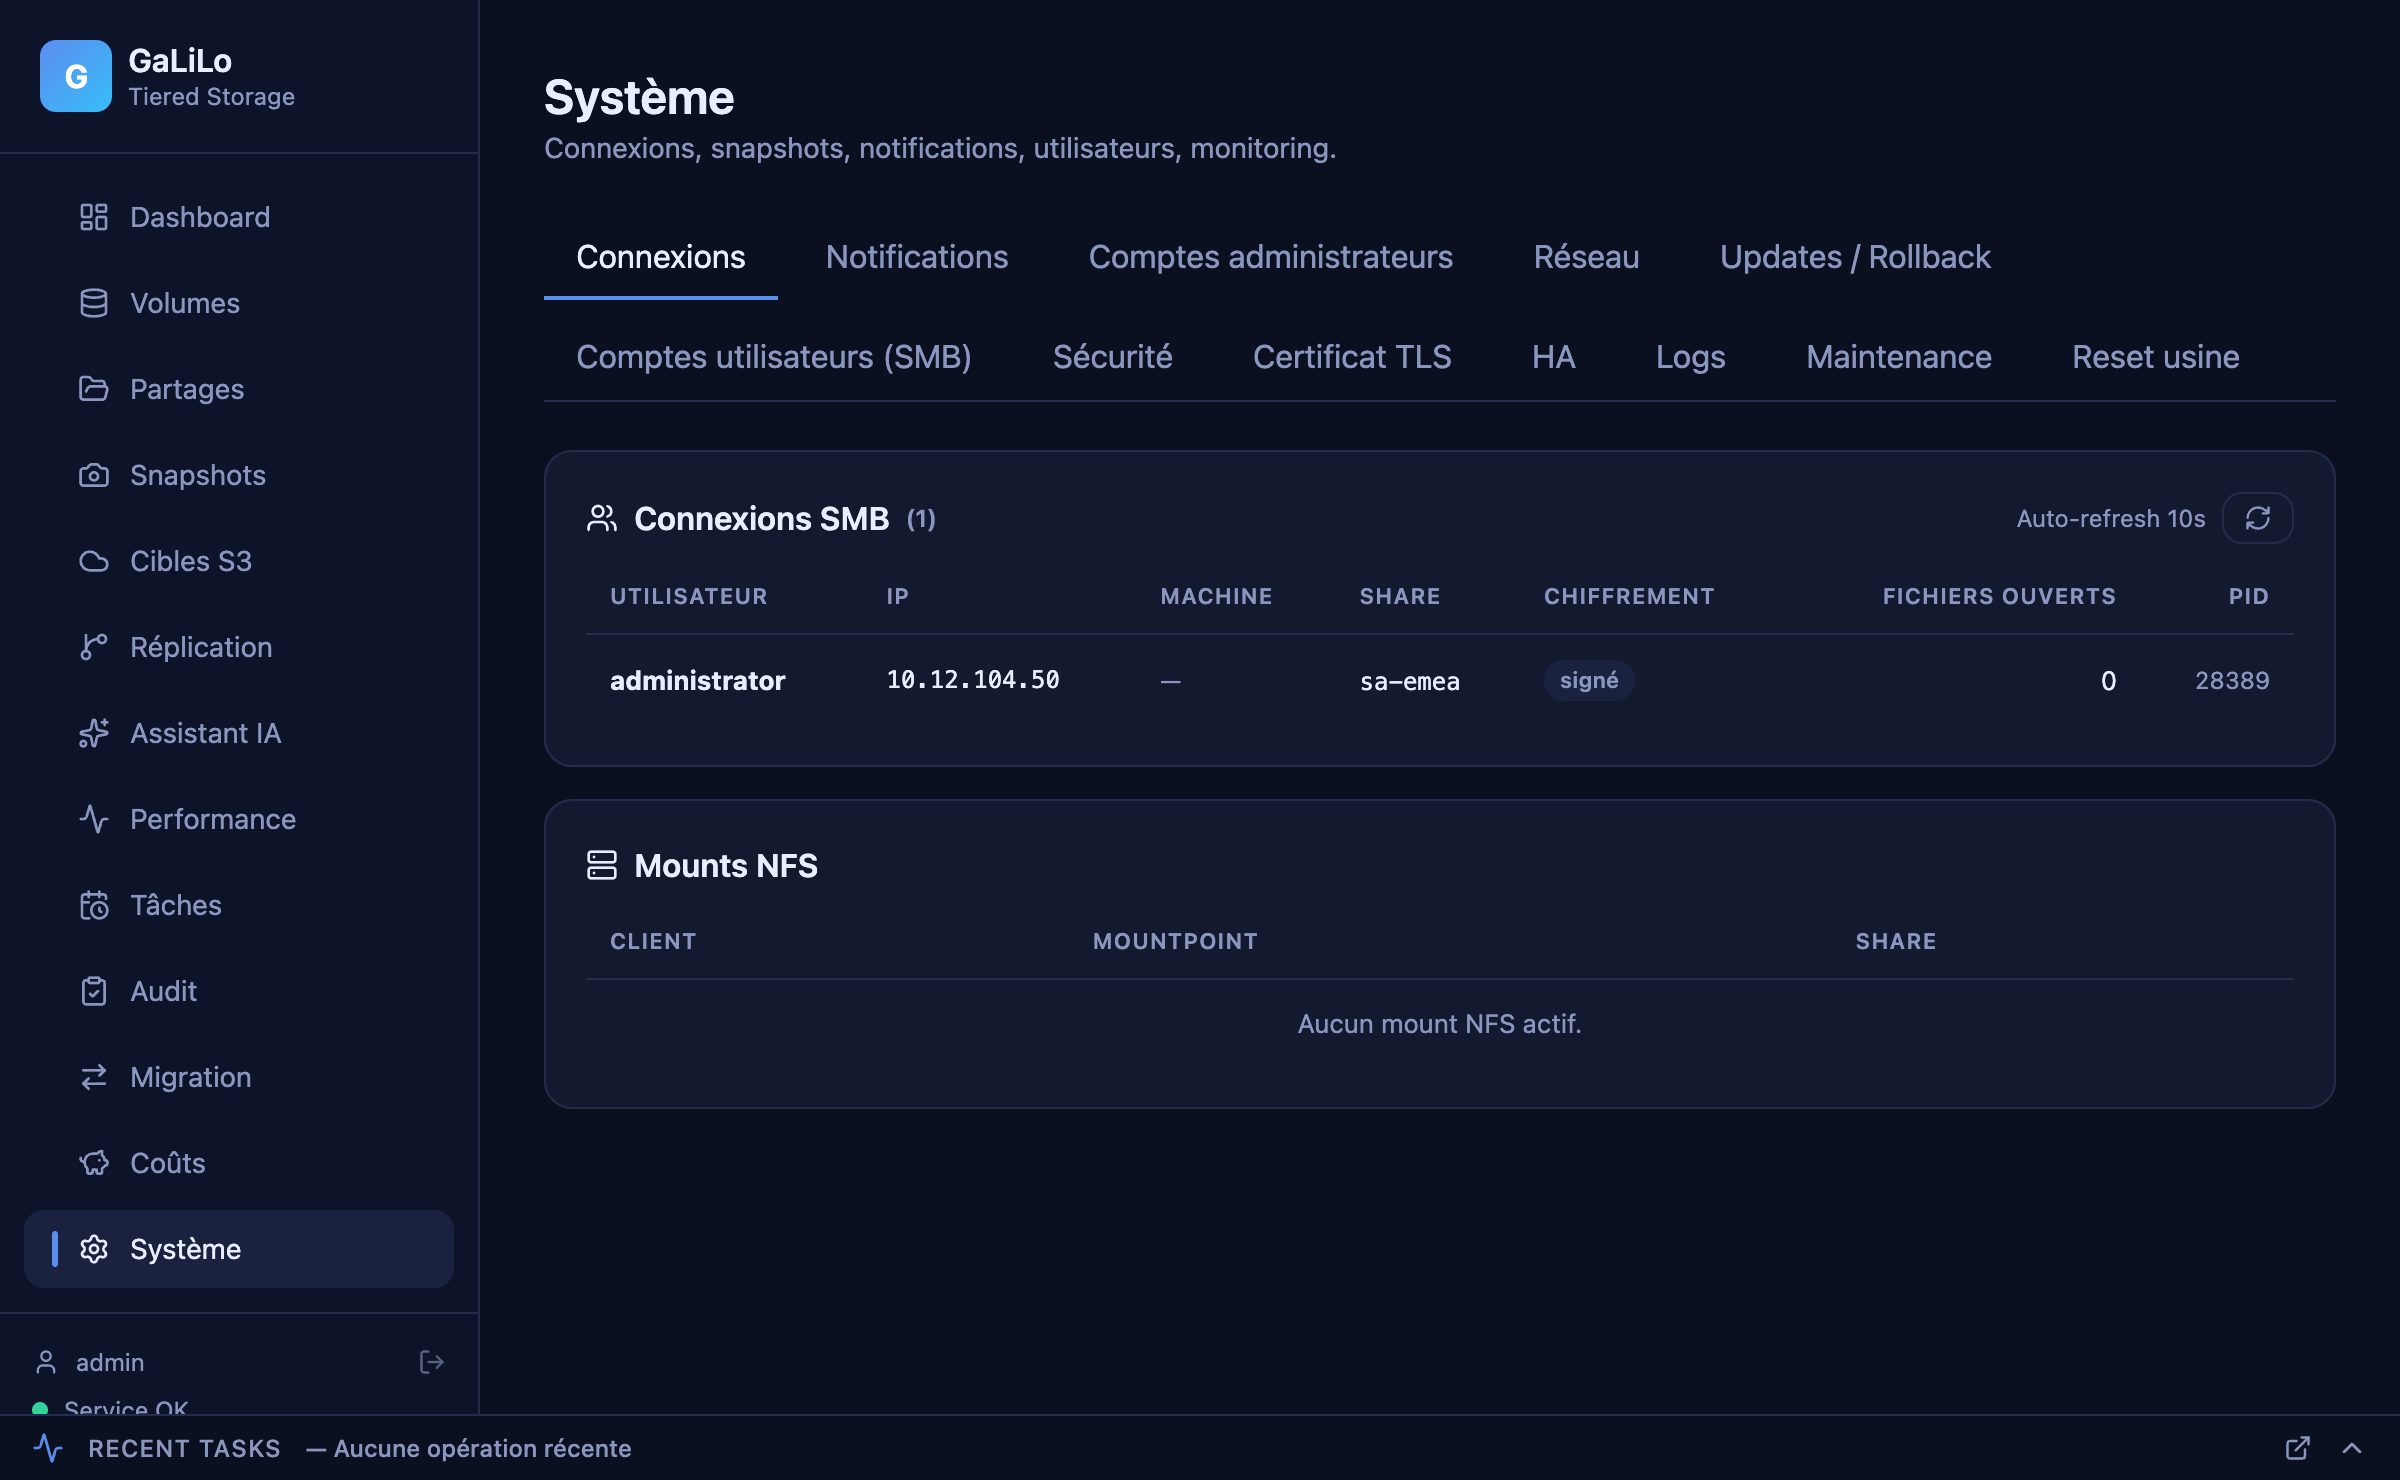
Task: Click the CLIENT column header
Action: click(653, 941)
